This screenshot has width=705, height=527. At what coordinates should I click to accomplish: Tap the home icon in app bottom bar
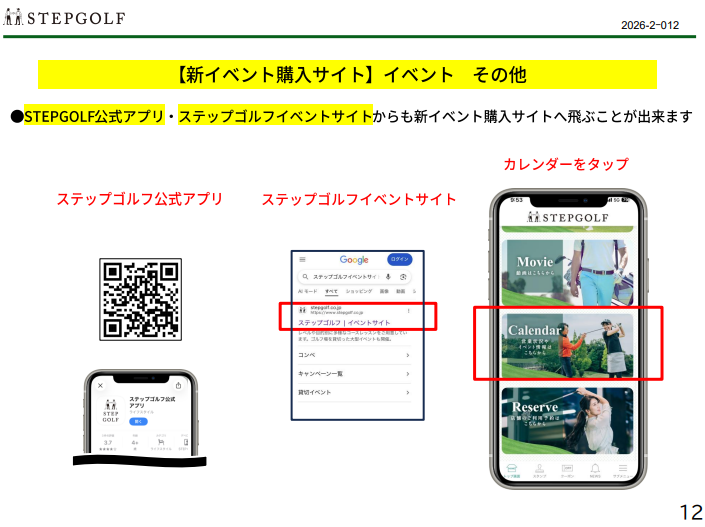tap(512, 468)
